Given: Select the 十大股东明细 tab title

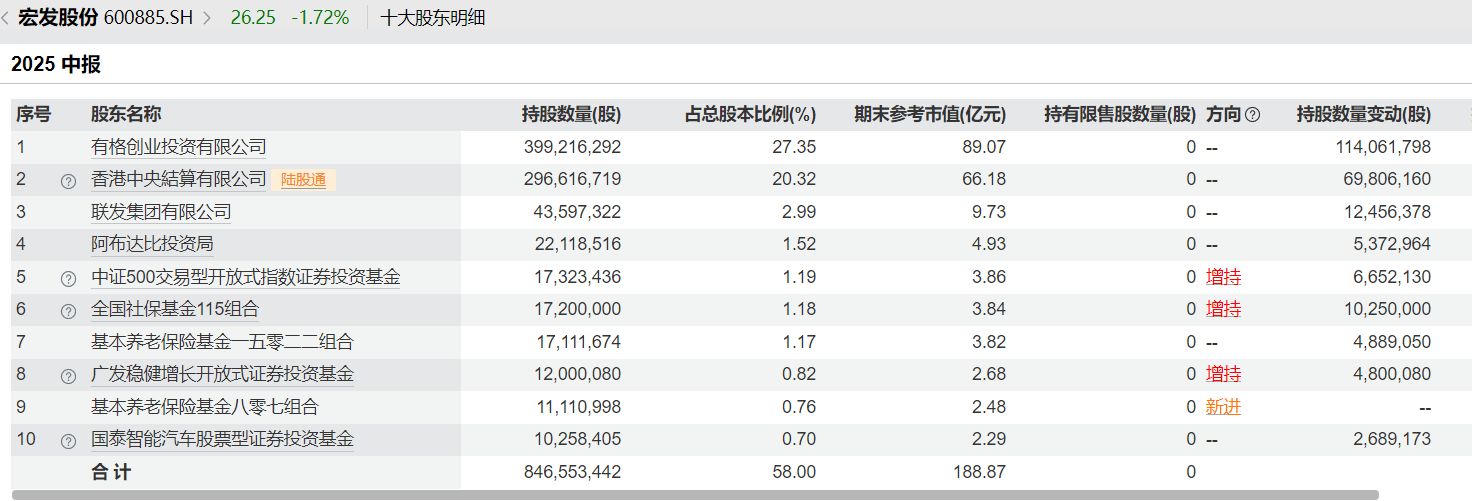Looking at the screenshot, I should pyautogui.click(x=432, y=18).
